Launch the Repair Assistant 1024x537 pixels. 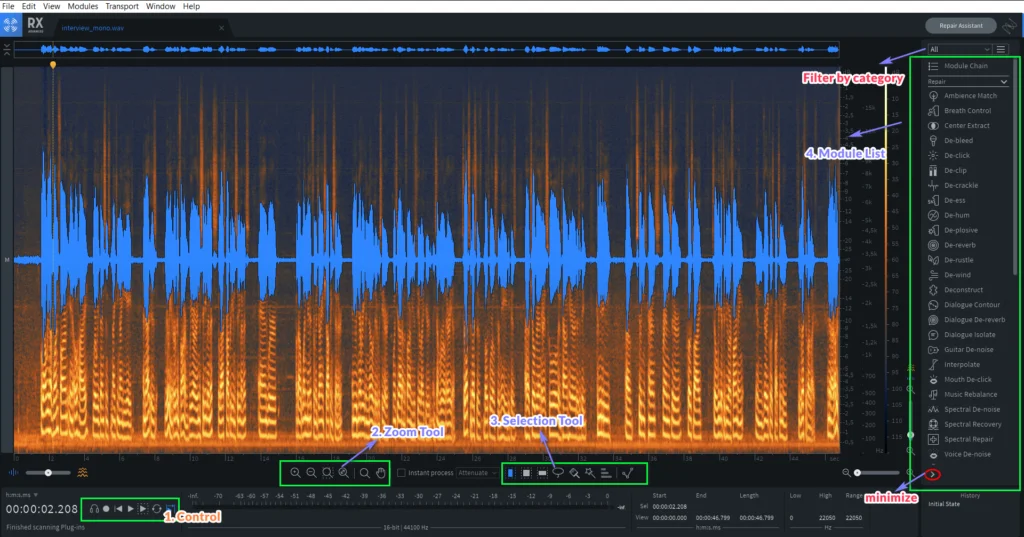point(961,25)
